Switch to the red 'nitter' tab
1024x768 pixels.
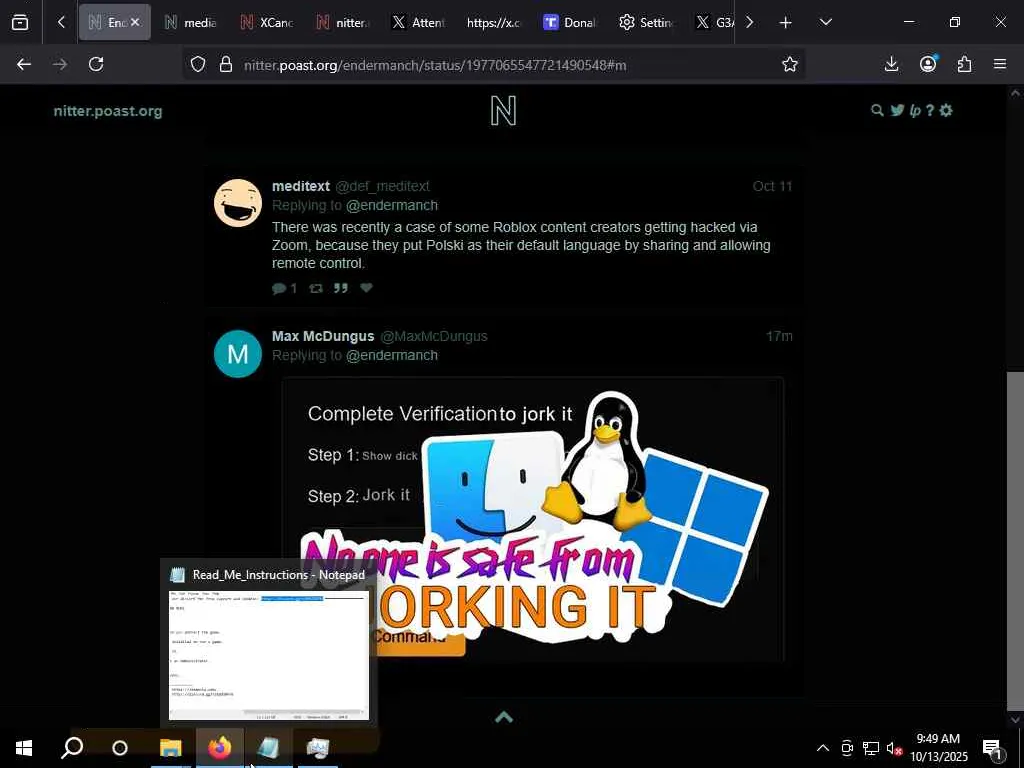pos(343,22)
